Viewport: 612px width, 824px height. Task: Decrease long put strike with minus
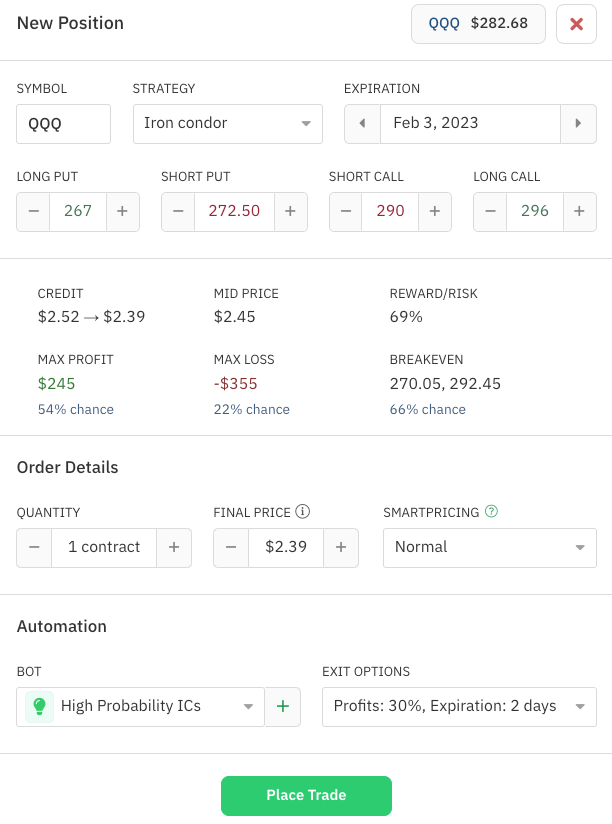tap(34, 212)
